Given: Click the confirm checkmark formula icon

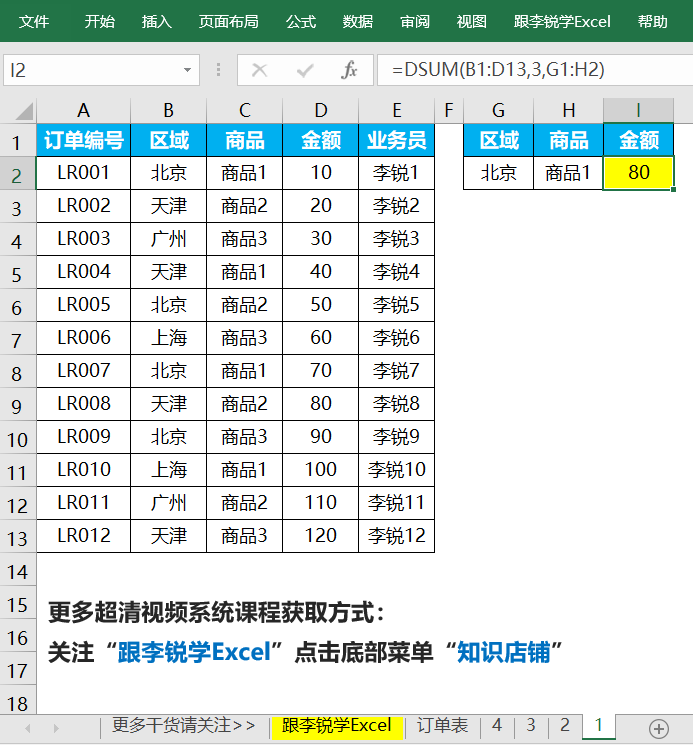Looking at the screenshot, I should (304, 70).
